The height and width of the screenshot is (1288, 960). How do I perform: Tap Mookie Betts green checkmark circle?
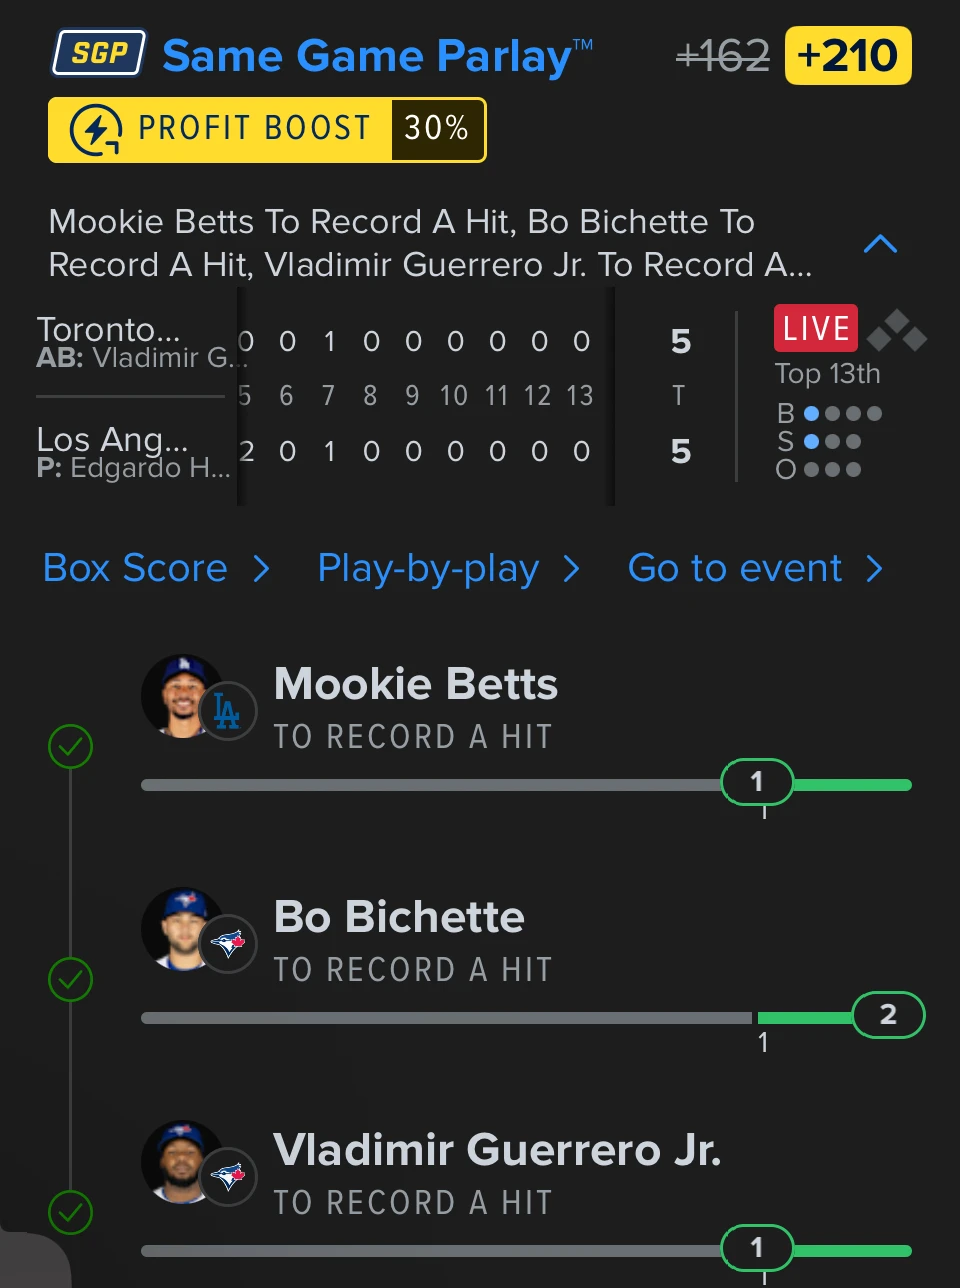[x=70, y=746]
